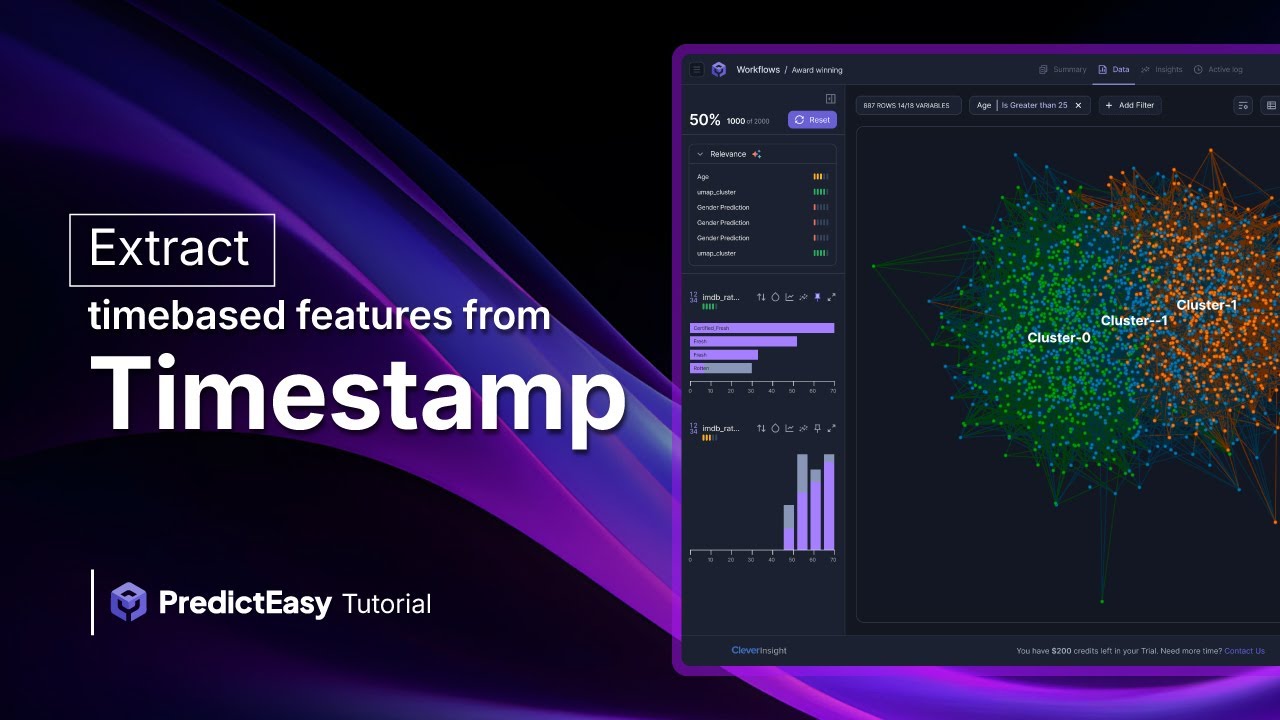This screenshot has width=1280, height=720.
Task: Open the Insights tab
Action: [x=1161, y=70]
